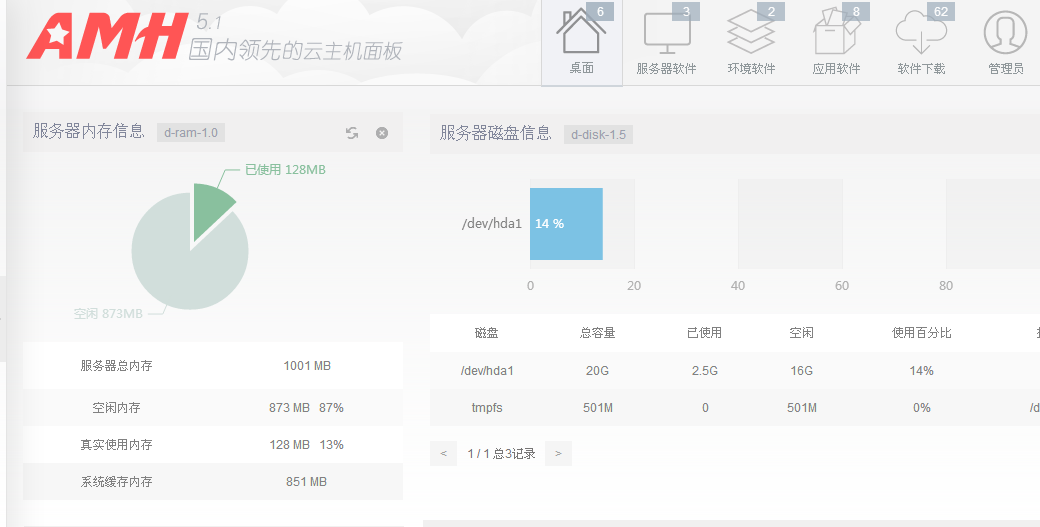Refresh the 服务器内存信息 panel
The image size is (1040, 527).
click(x=352, y=133)
